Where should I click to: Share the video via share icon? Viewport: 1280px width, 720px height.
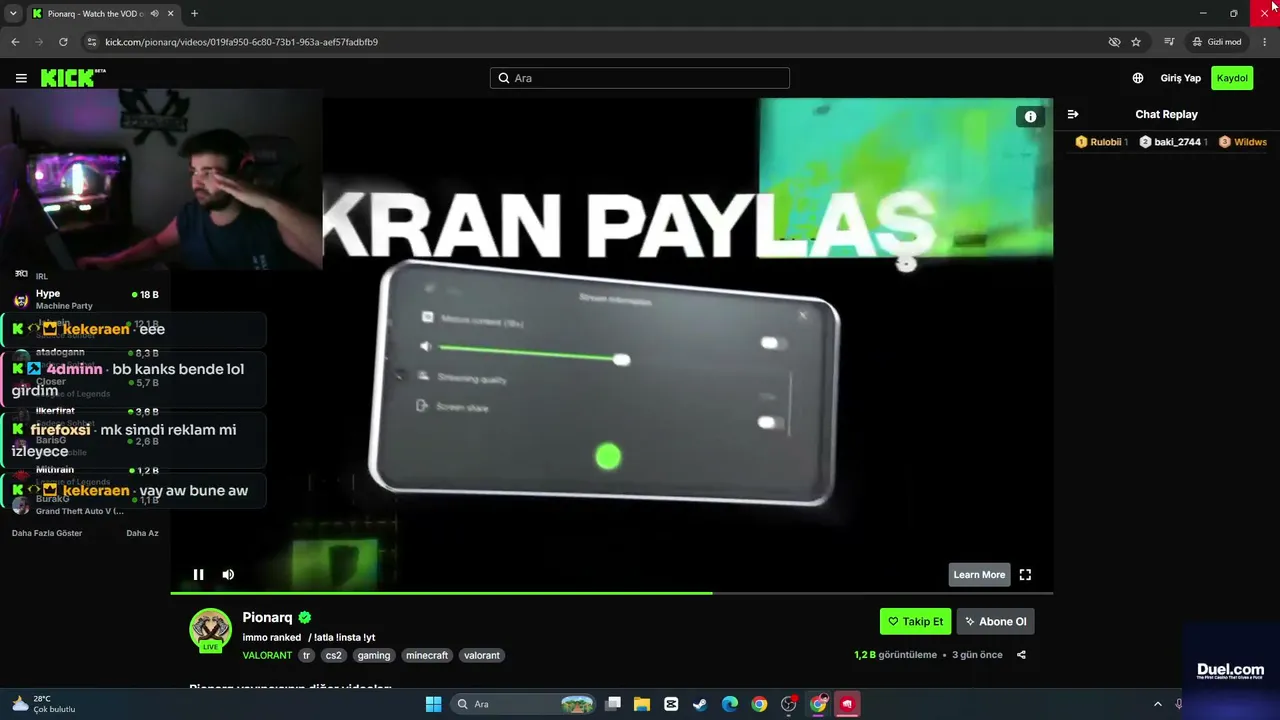(x=1021, y=655)
